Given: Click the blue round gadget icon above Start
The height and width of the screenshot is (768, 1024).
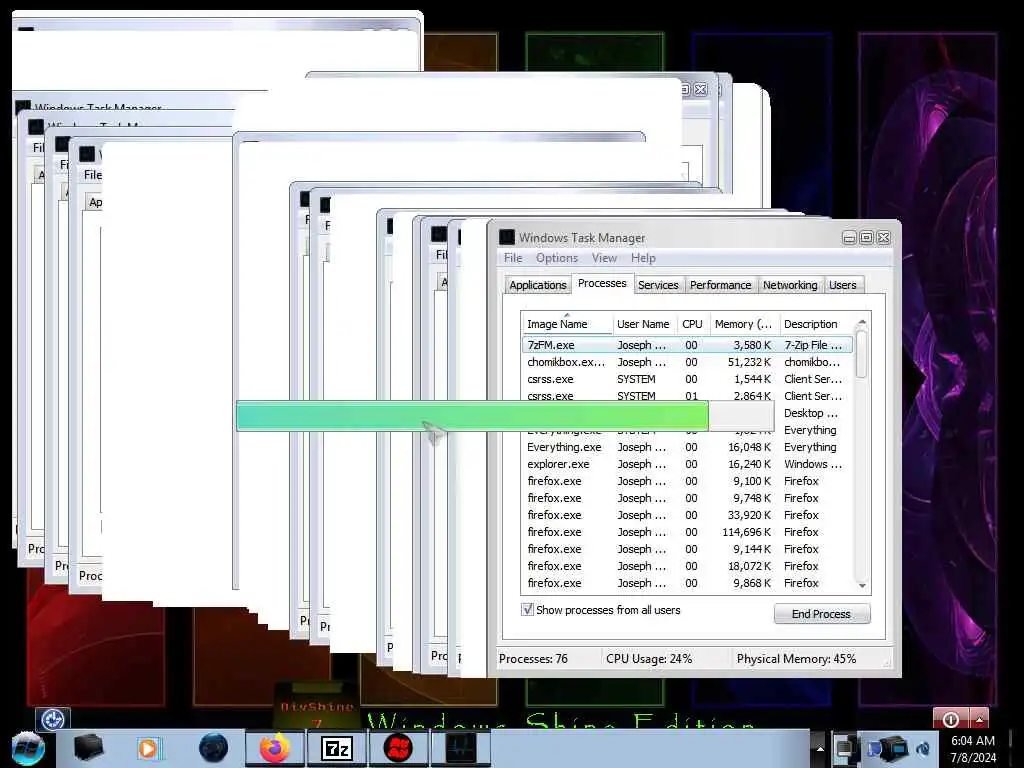Looking at the screenshot, I should tap(53, 719).
